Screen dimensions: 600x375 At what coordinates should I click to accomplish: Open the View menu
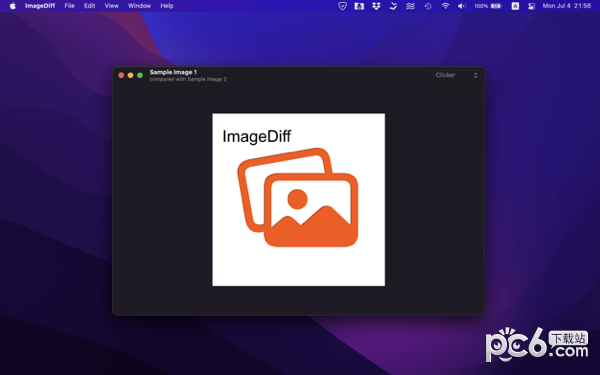(111, 6)
